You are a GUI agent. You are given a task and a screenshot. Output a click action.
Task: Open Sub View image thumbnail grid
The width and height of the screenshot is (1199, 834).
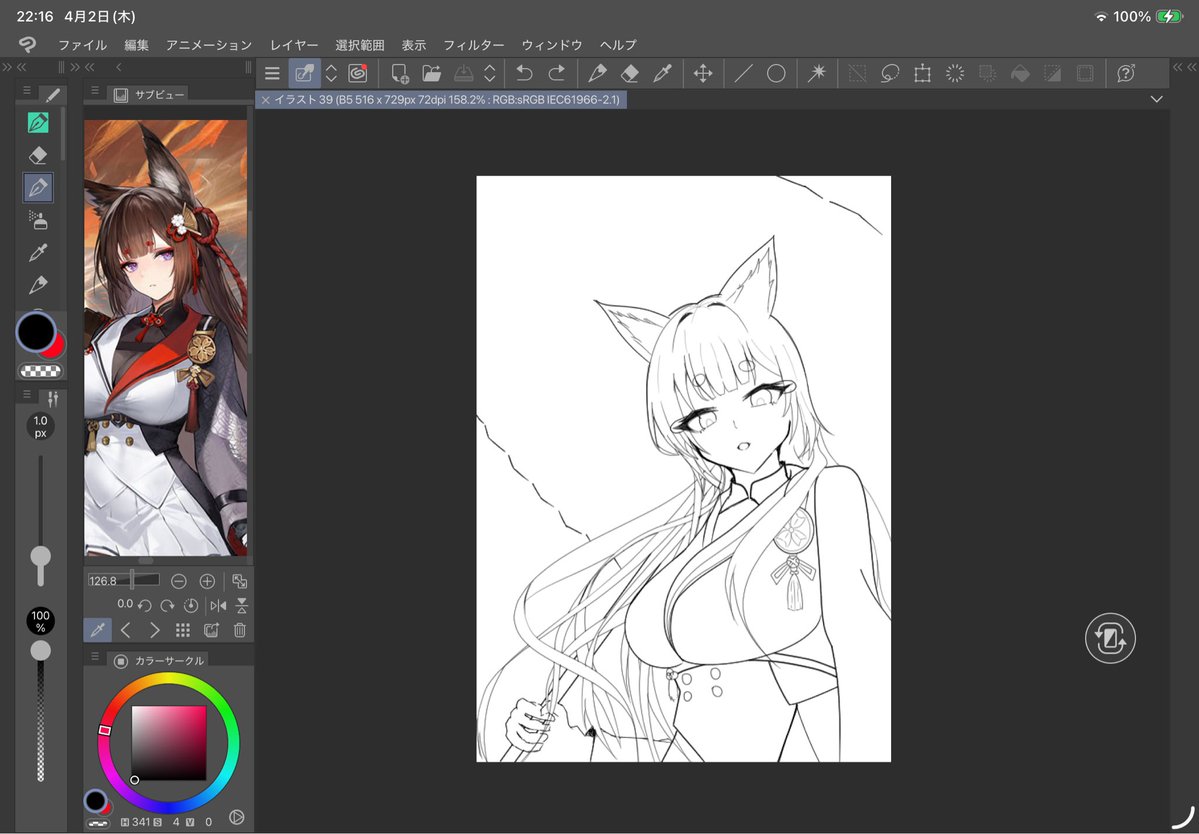(x=183, y=630)
